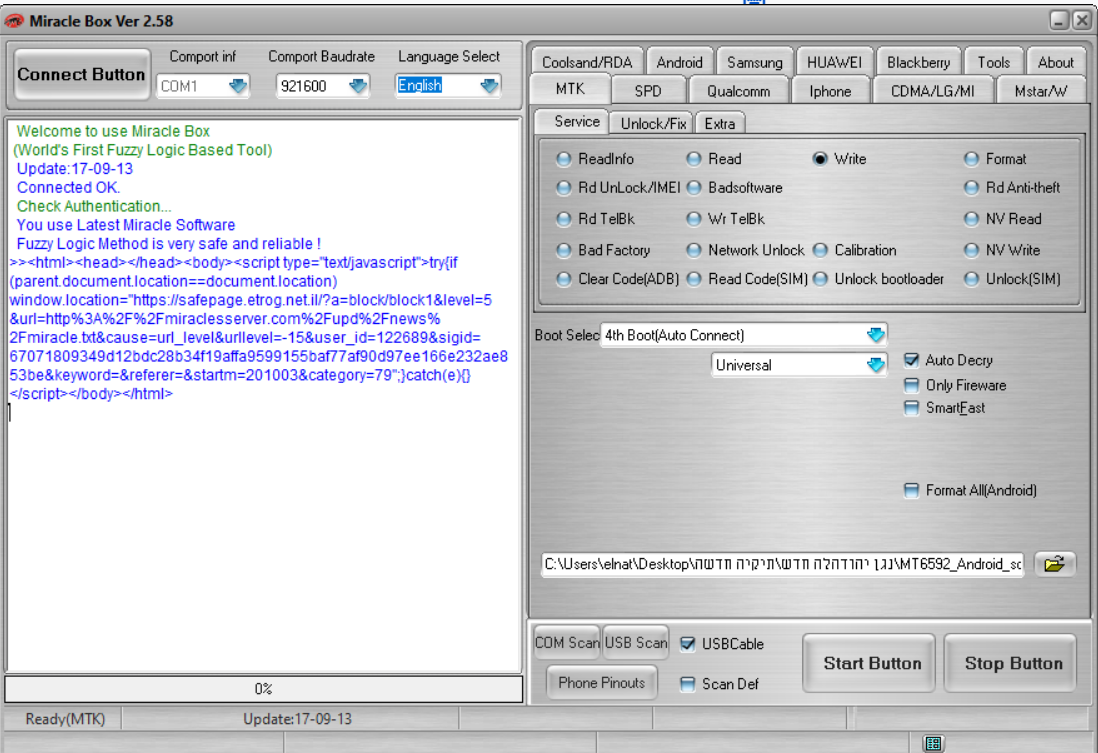Switch to the Iphone tab
This screenshot has height=753, width=1098.
tap(830, 91)
